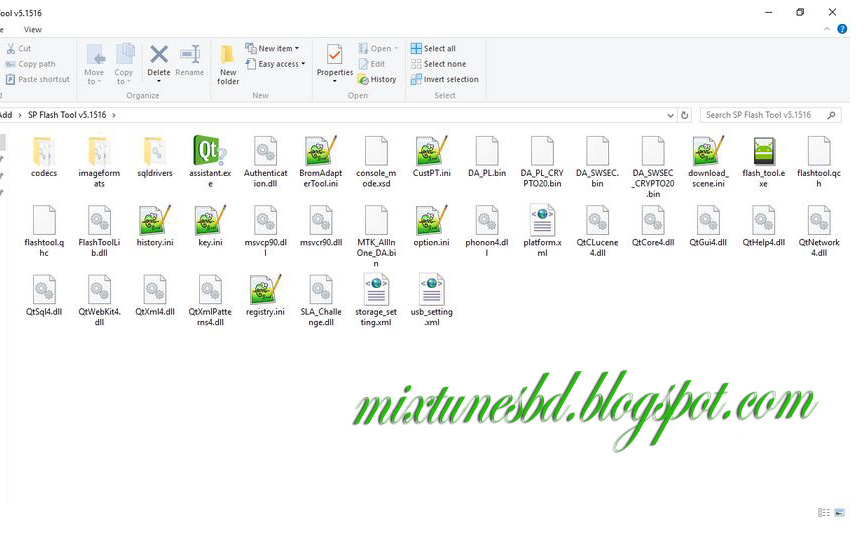
Task: Select QtCore4.dll file
Action: pos(653,226)
